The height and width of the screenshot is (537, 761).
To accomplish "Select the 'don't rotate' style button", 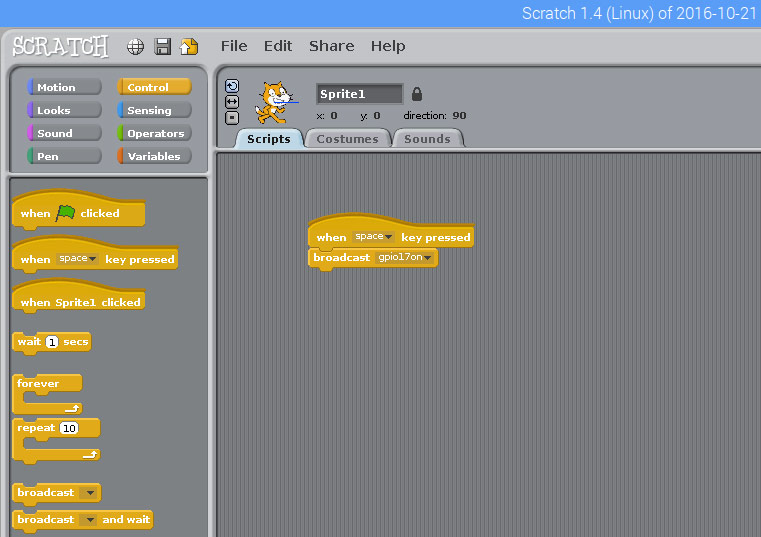I will tap(232, 117).
